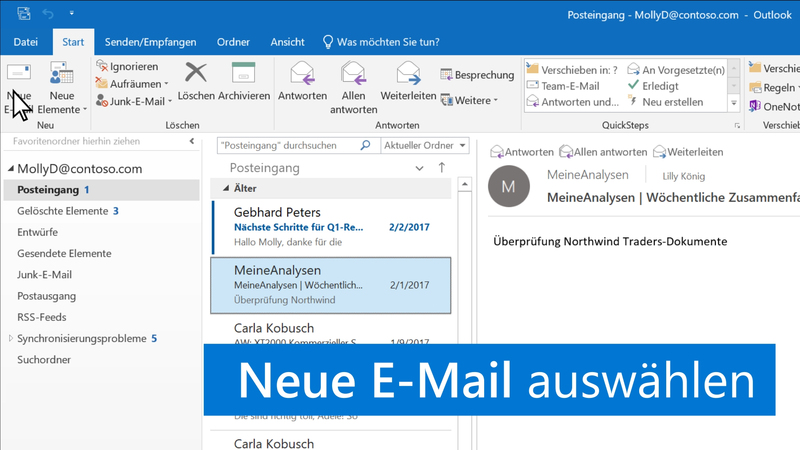Click Ignorieren in the ribbon
800x450 pixels.
point(126,67)
